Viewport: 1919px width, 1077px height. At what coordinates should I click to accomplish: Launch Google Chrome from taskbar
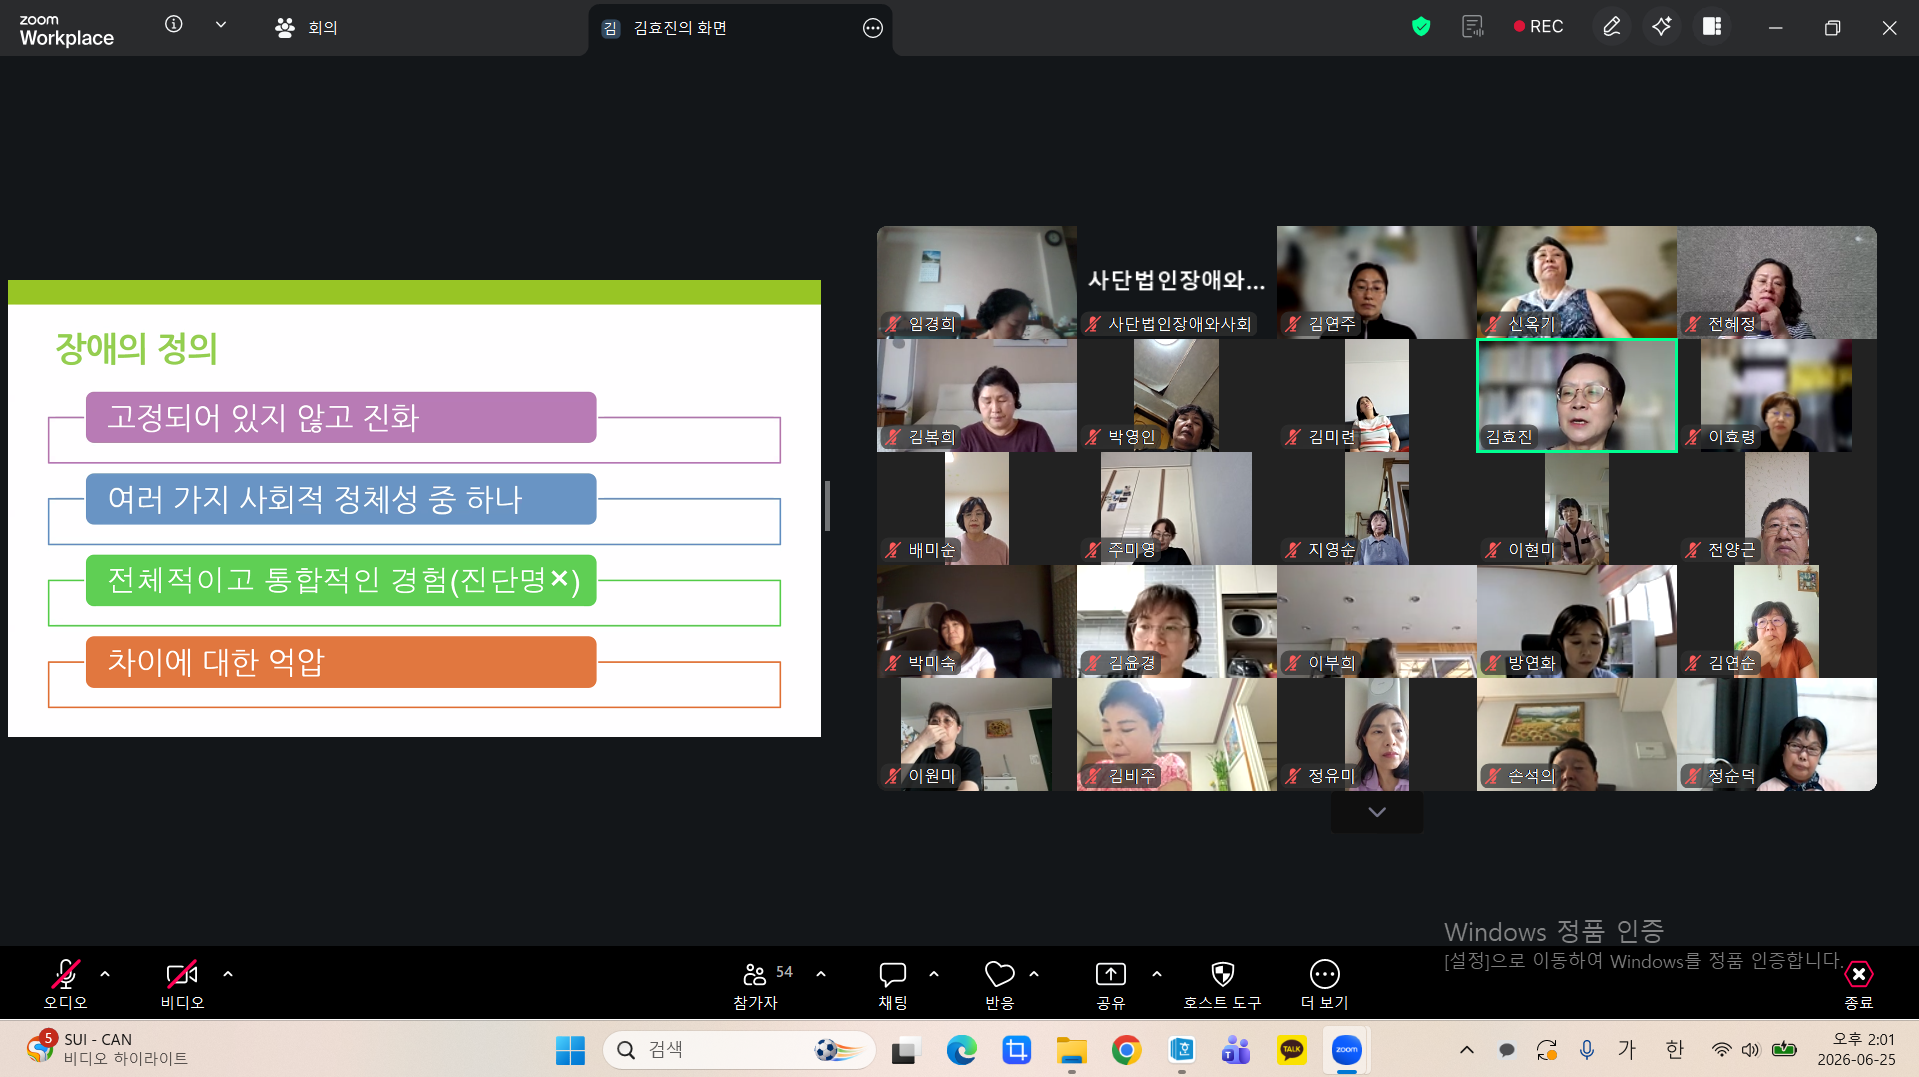pos(1126,1050)
